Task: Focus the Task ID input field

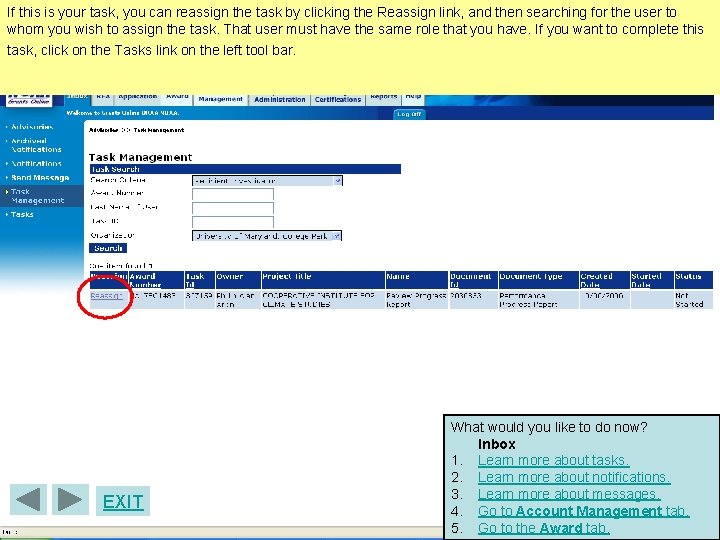Action: (x=233, y=222)
